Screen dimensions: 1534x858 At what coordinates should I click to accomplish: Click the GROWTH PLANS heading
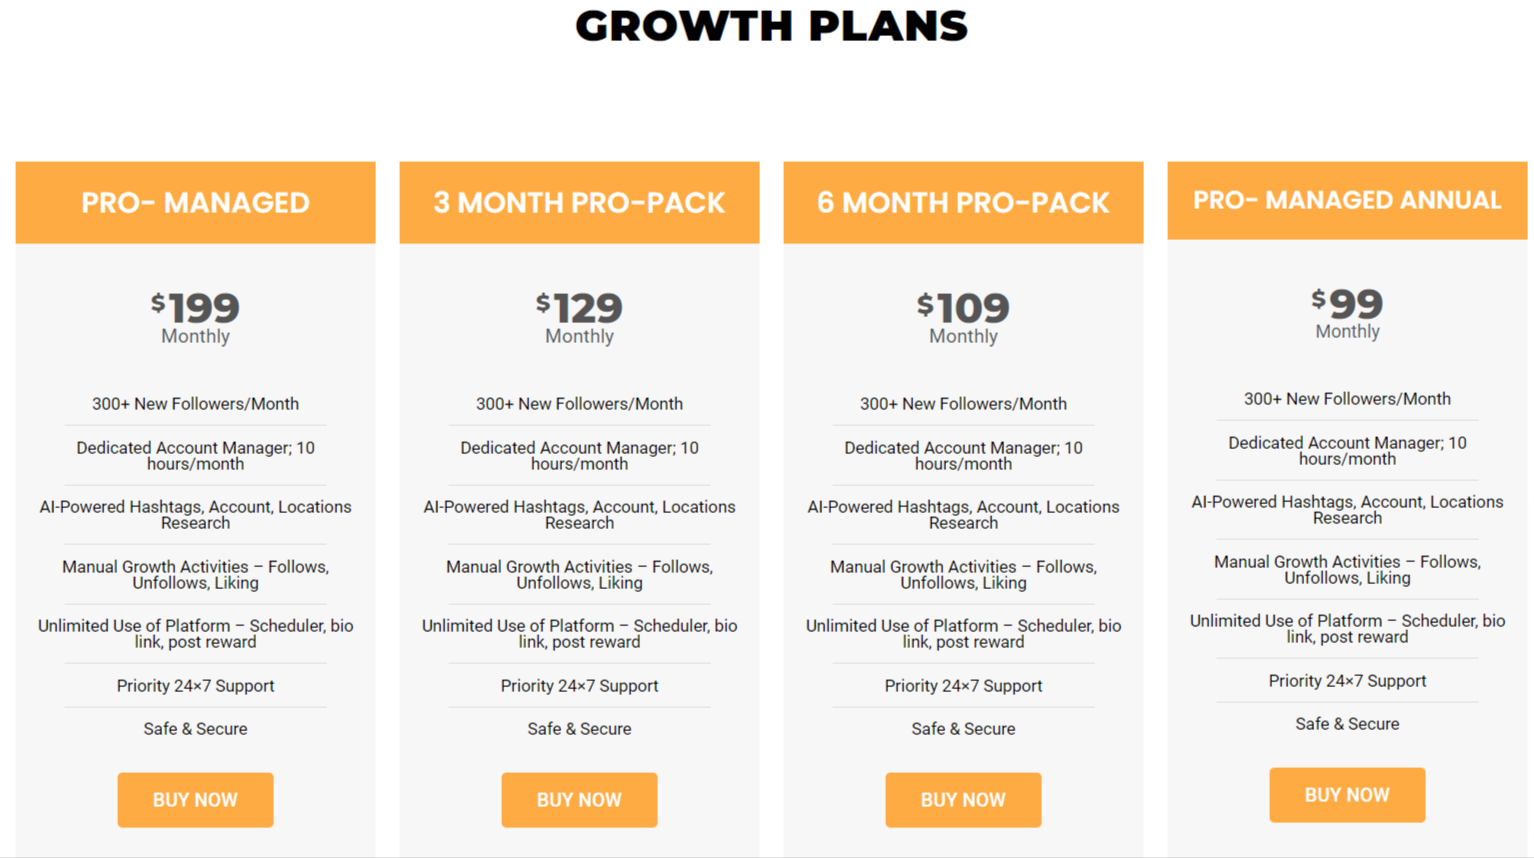[x=771, y=26]
